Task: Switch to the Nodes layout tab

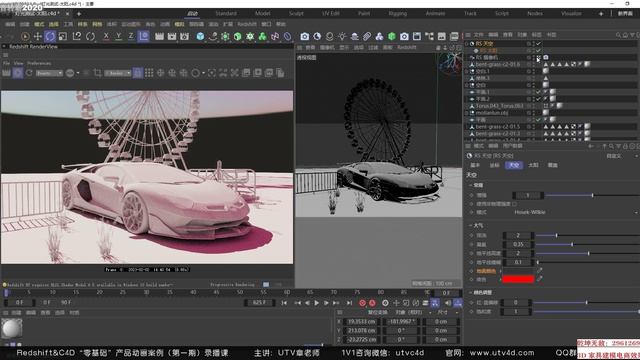Action: (x=535, y=13)
